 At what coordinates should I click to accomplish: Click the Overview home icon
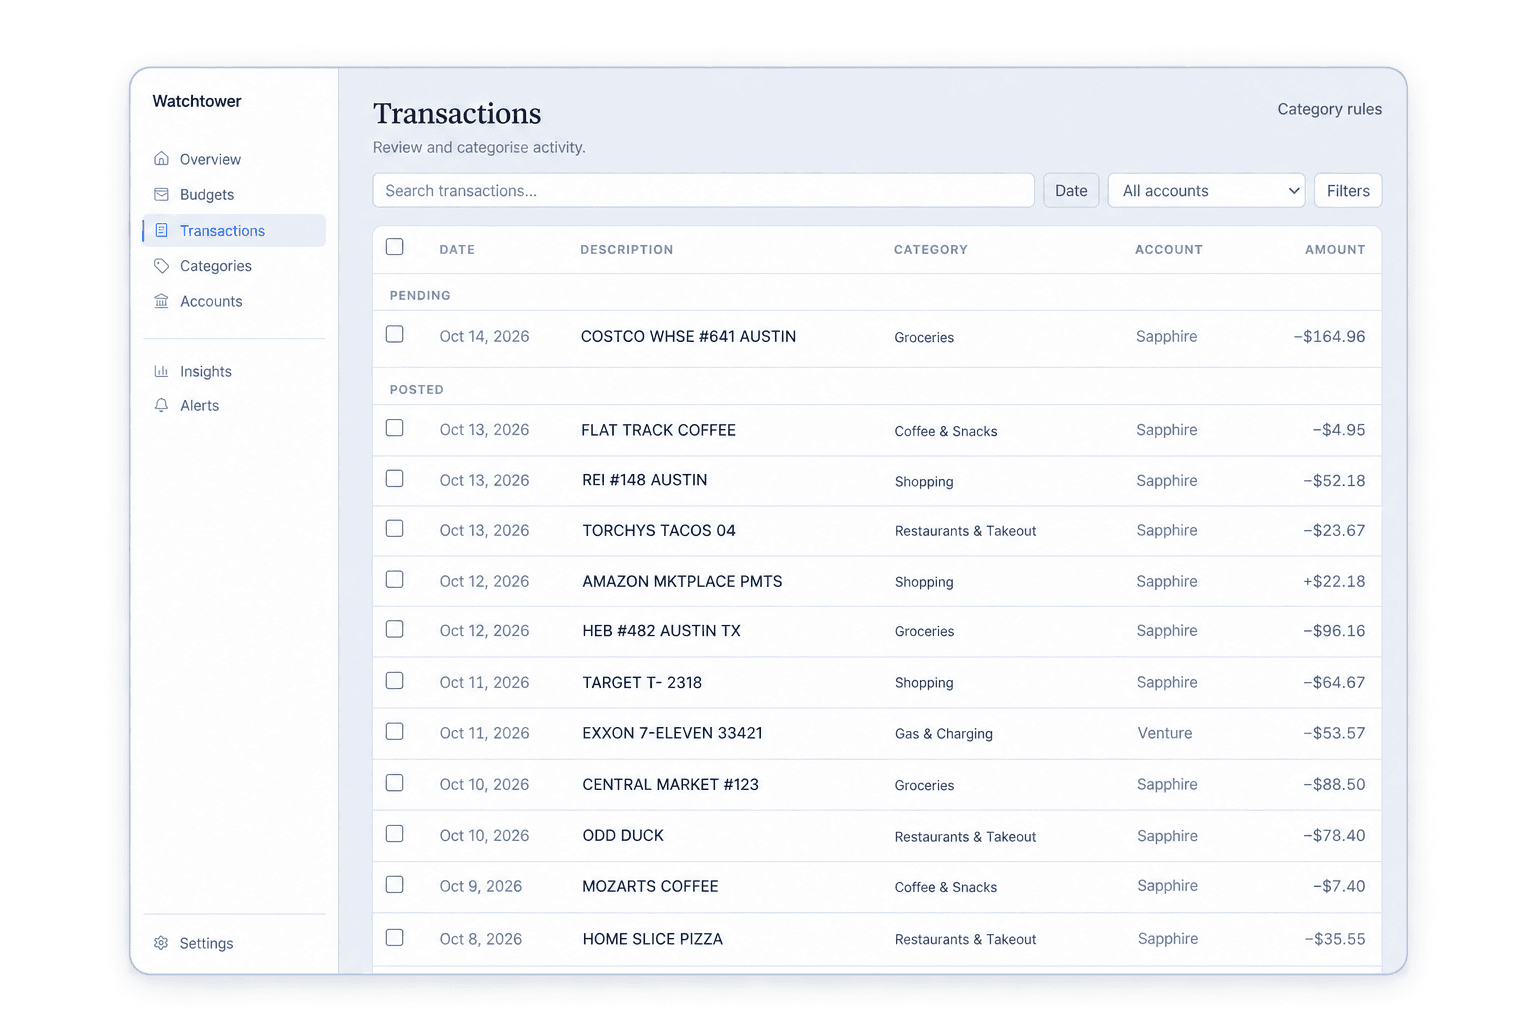pos(161,159)
